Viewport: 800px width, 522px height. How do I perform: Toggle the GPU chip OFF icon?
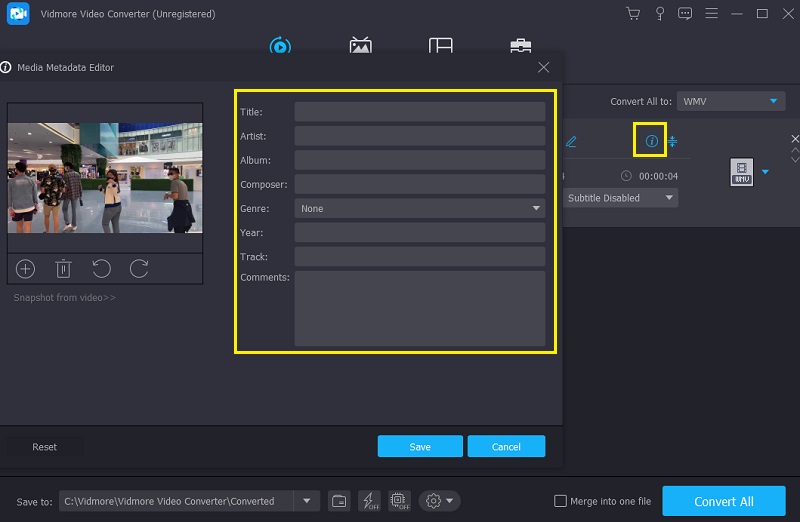coord(399,501)
